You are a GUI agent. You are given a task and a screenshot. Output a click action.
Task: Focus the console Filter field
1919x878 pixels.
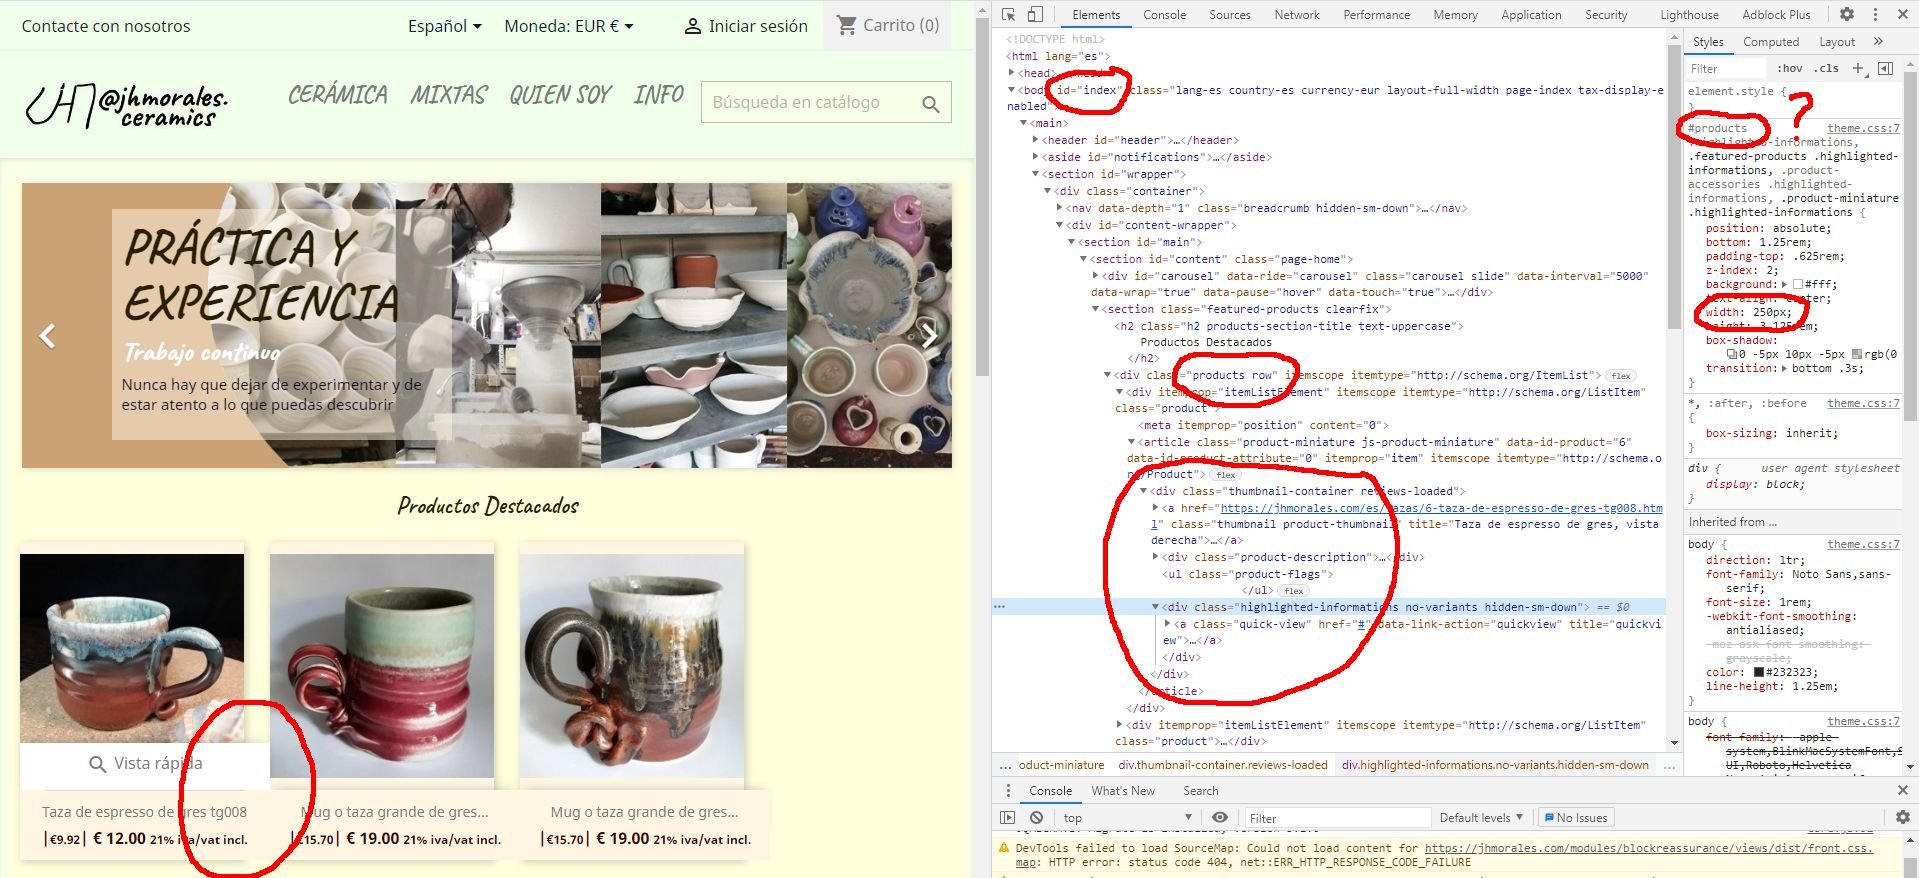click(1337, 818)
